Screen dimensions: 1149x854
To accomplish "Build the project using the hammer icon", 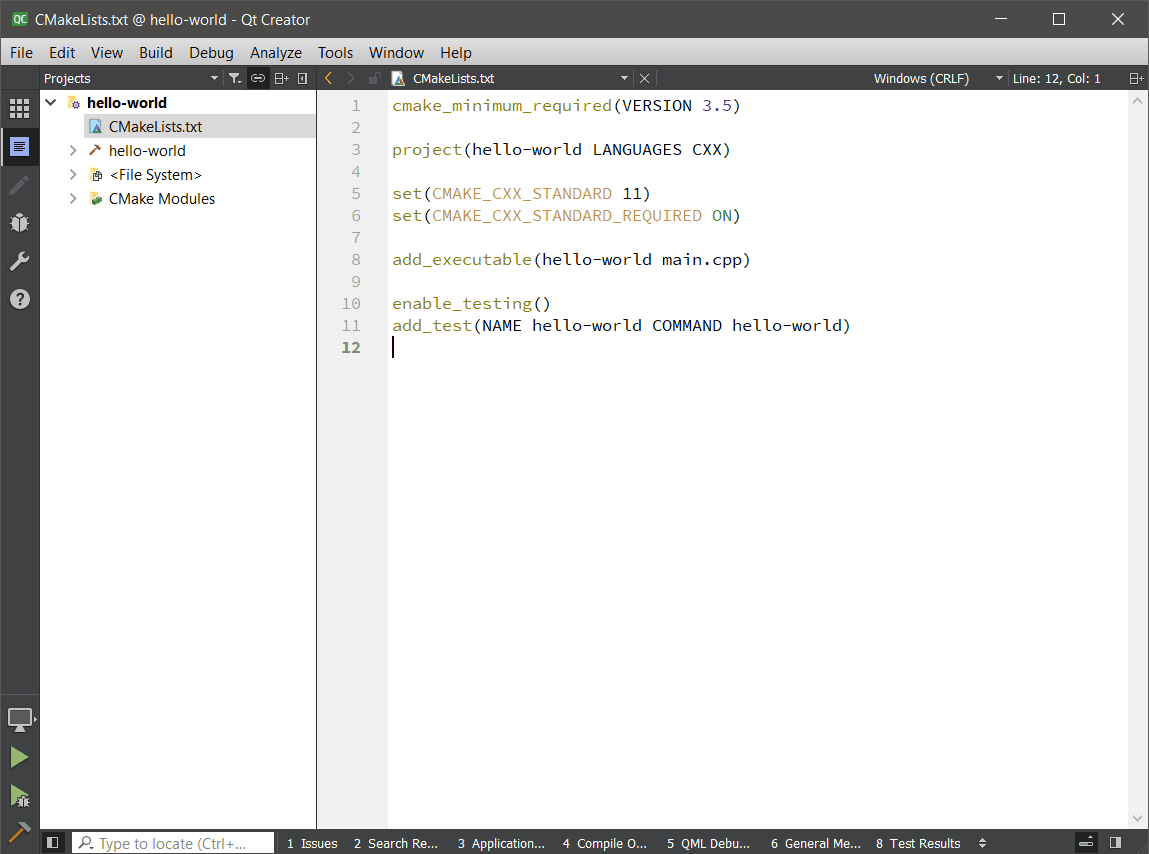I will [x=19, y=832].
